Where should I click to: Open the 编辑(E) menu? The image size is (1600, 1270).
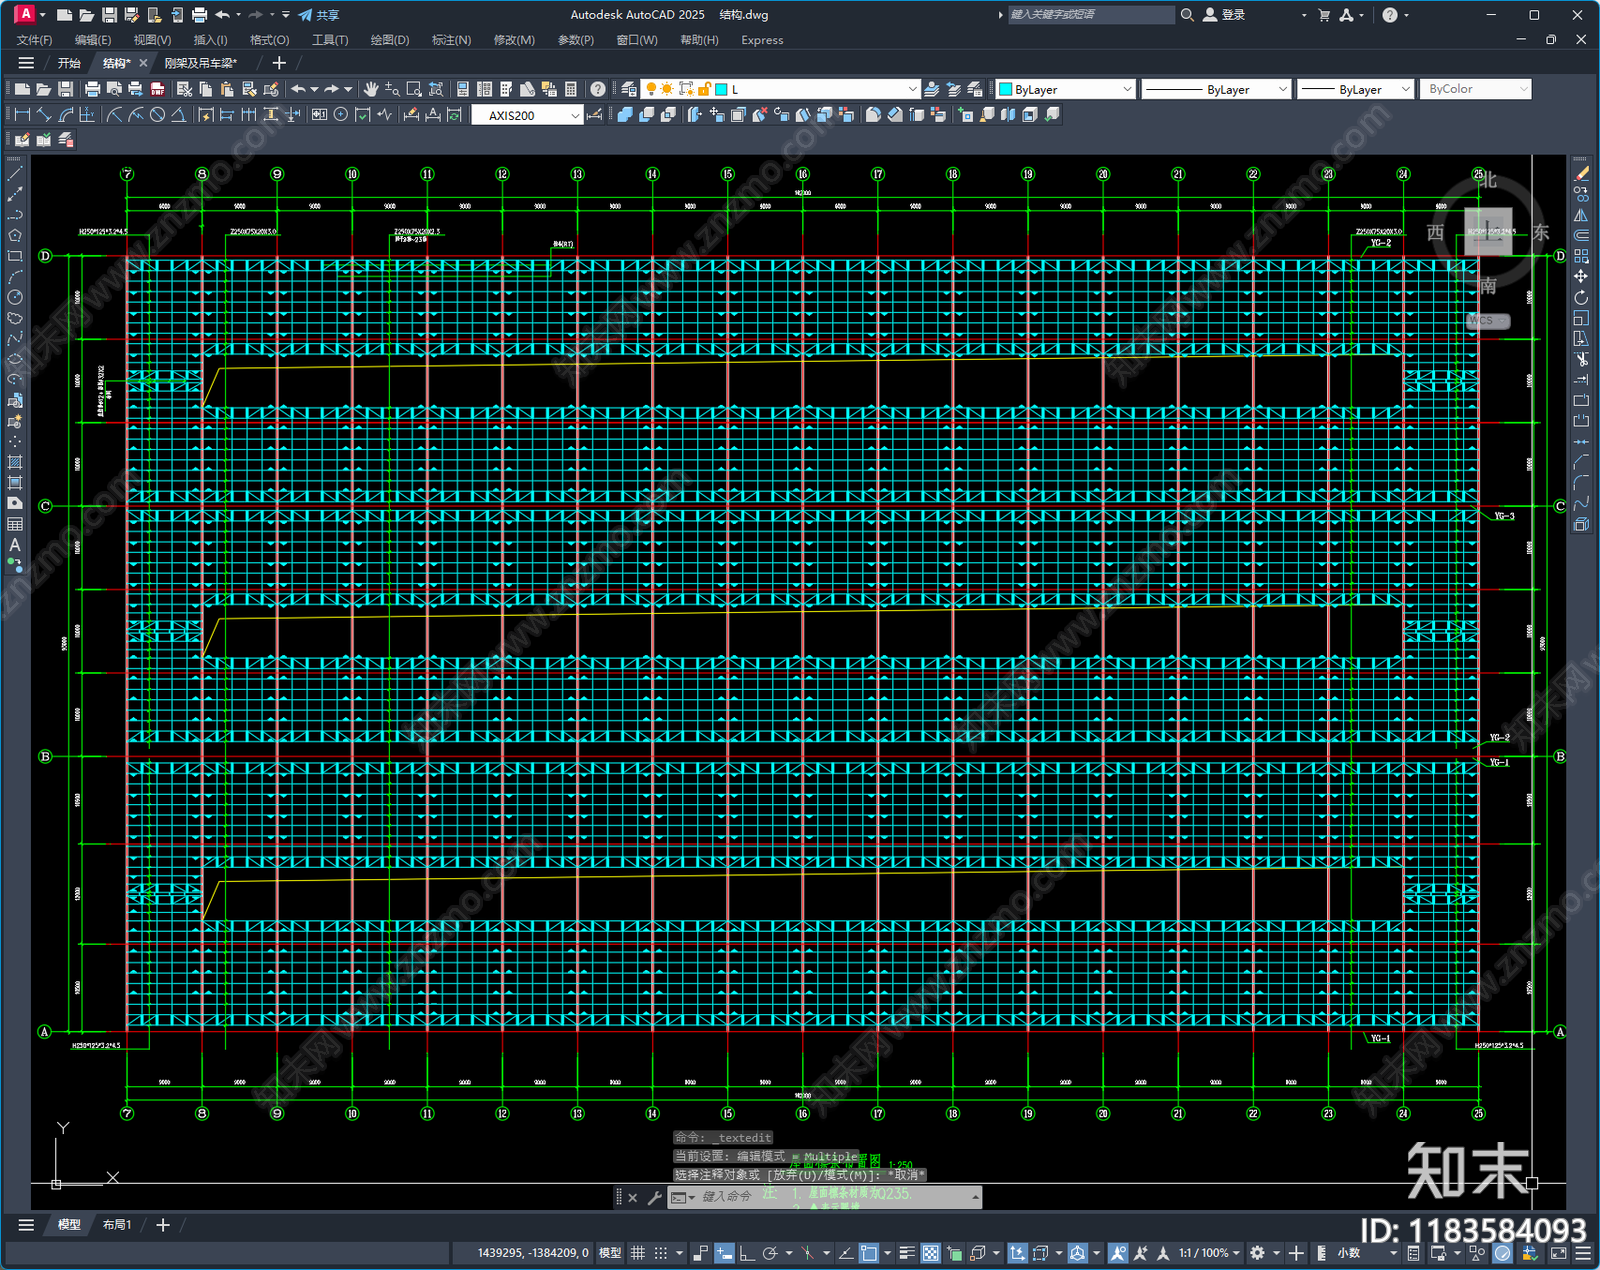pos(93,40)
